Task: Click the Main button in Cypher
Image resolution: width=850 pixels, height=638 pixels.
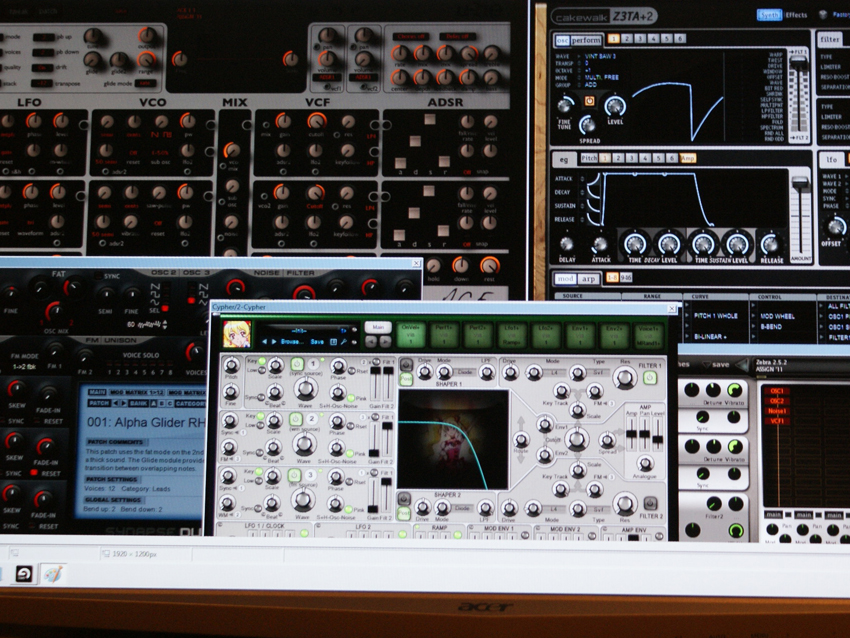Action: (378, 327)
